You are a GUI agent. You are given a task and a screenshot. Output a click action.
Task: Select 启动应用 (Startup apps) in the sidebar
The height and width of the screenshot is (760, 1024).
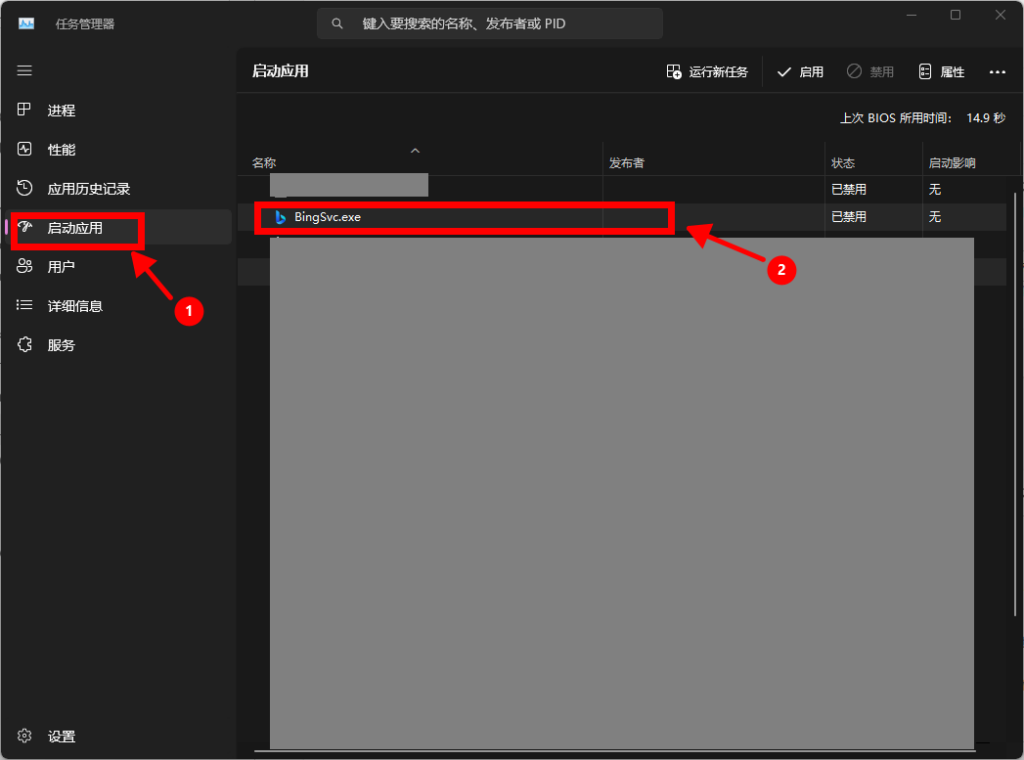(75, 228)
